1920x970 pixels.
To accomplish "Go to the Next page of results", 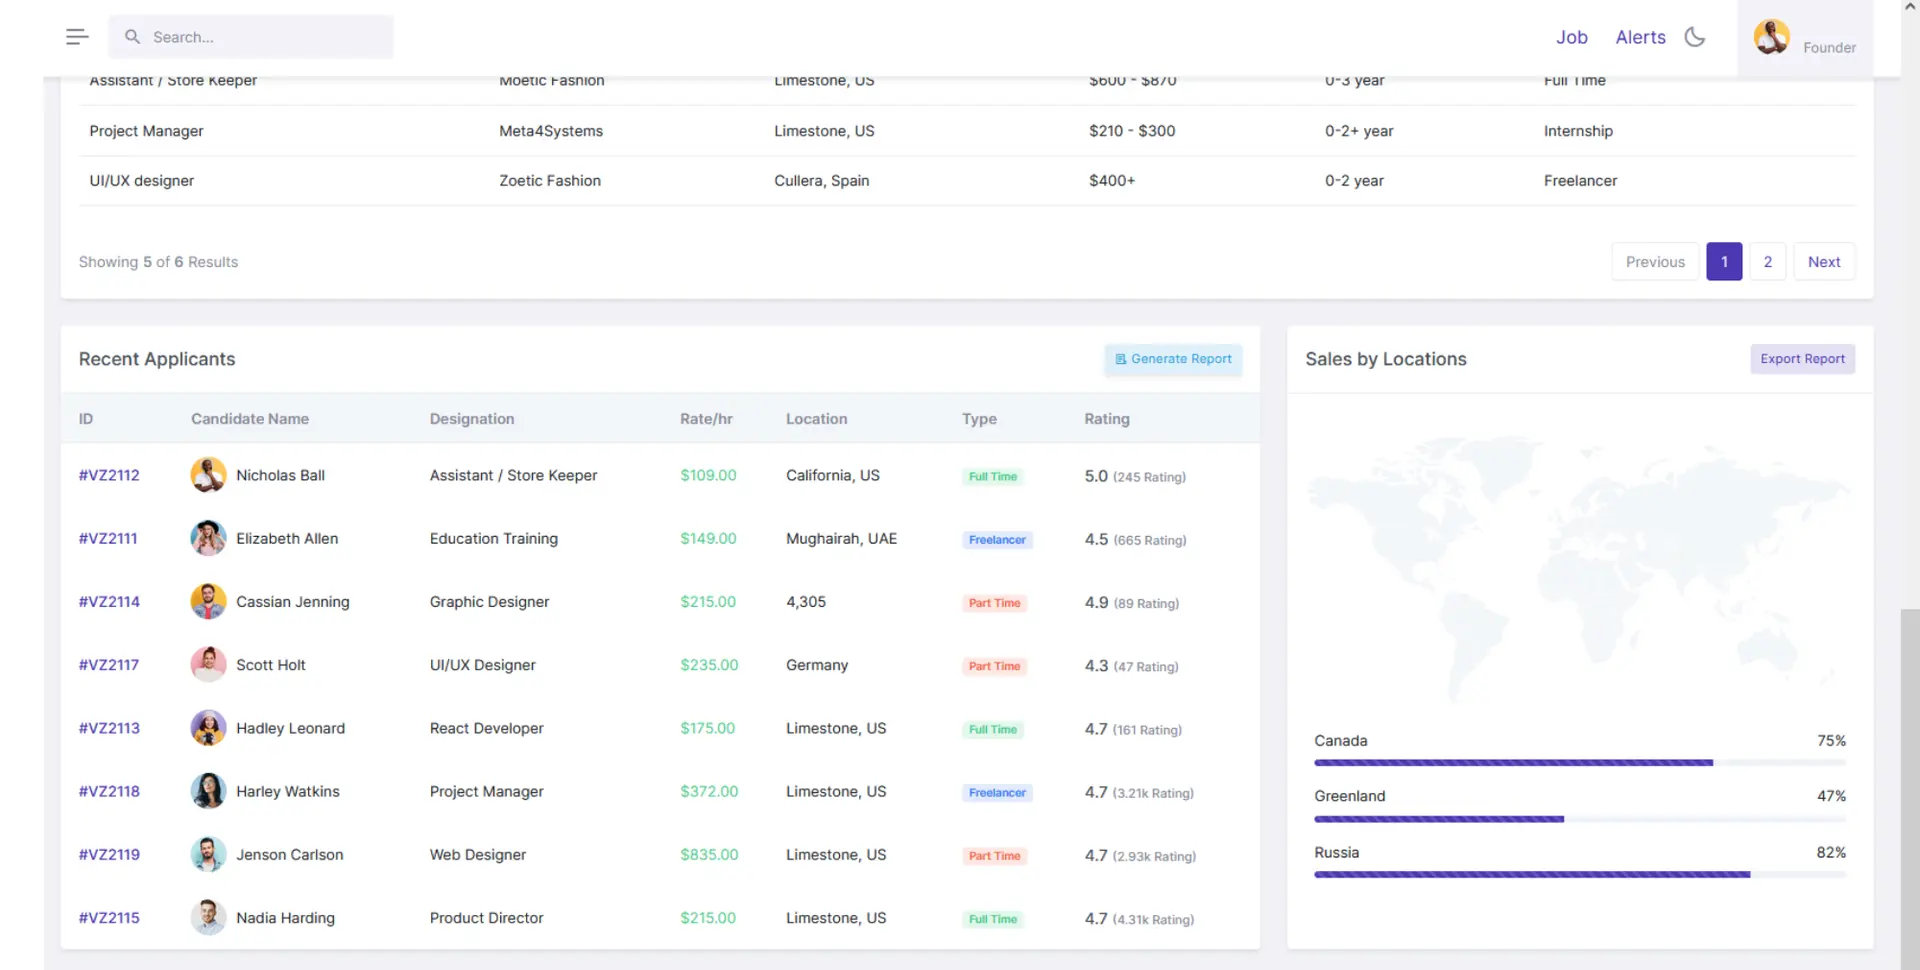I will pyautogui.click(x=1824, y=261).
